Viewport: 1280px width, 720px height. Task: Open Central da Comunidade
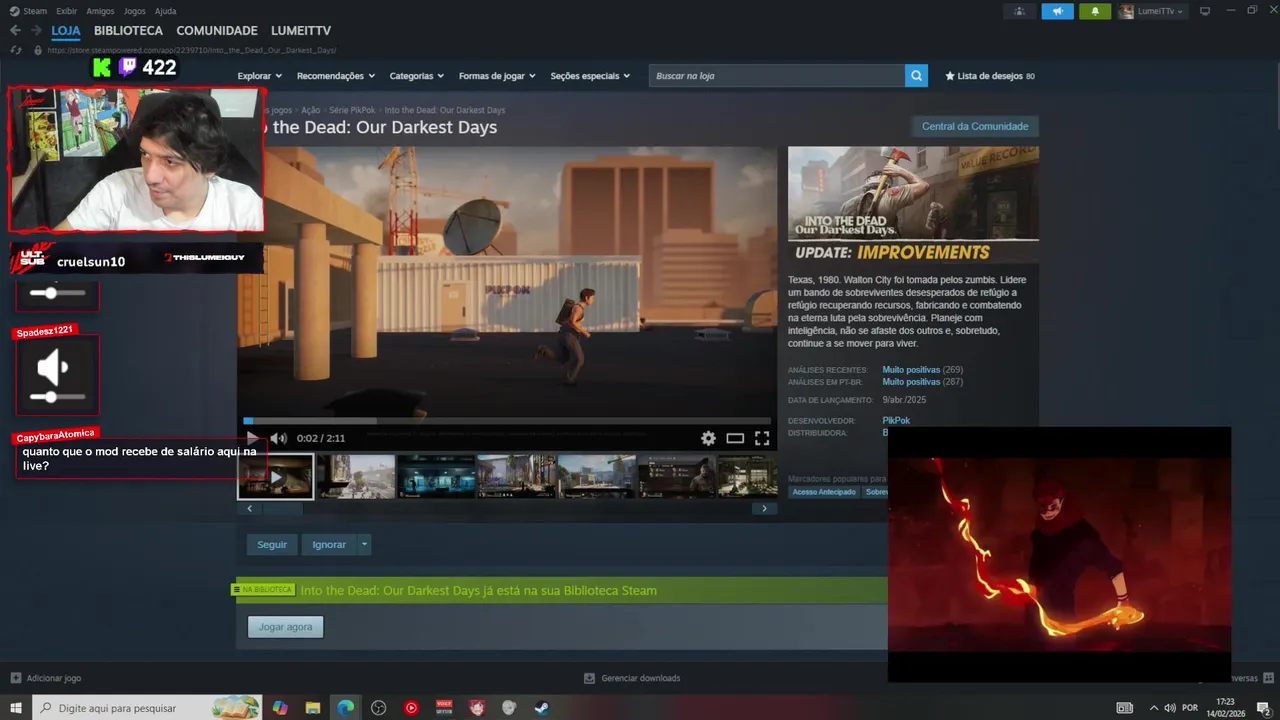pos(975,126)
